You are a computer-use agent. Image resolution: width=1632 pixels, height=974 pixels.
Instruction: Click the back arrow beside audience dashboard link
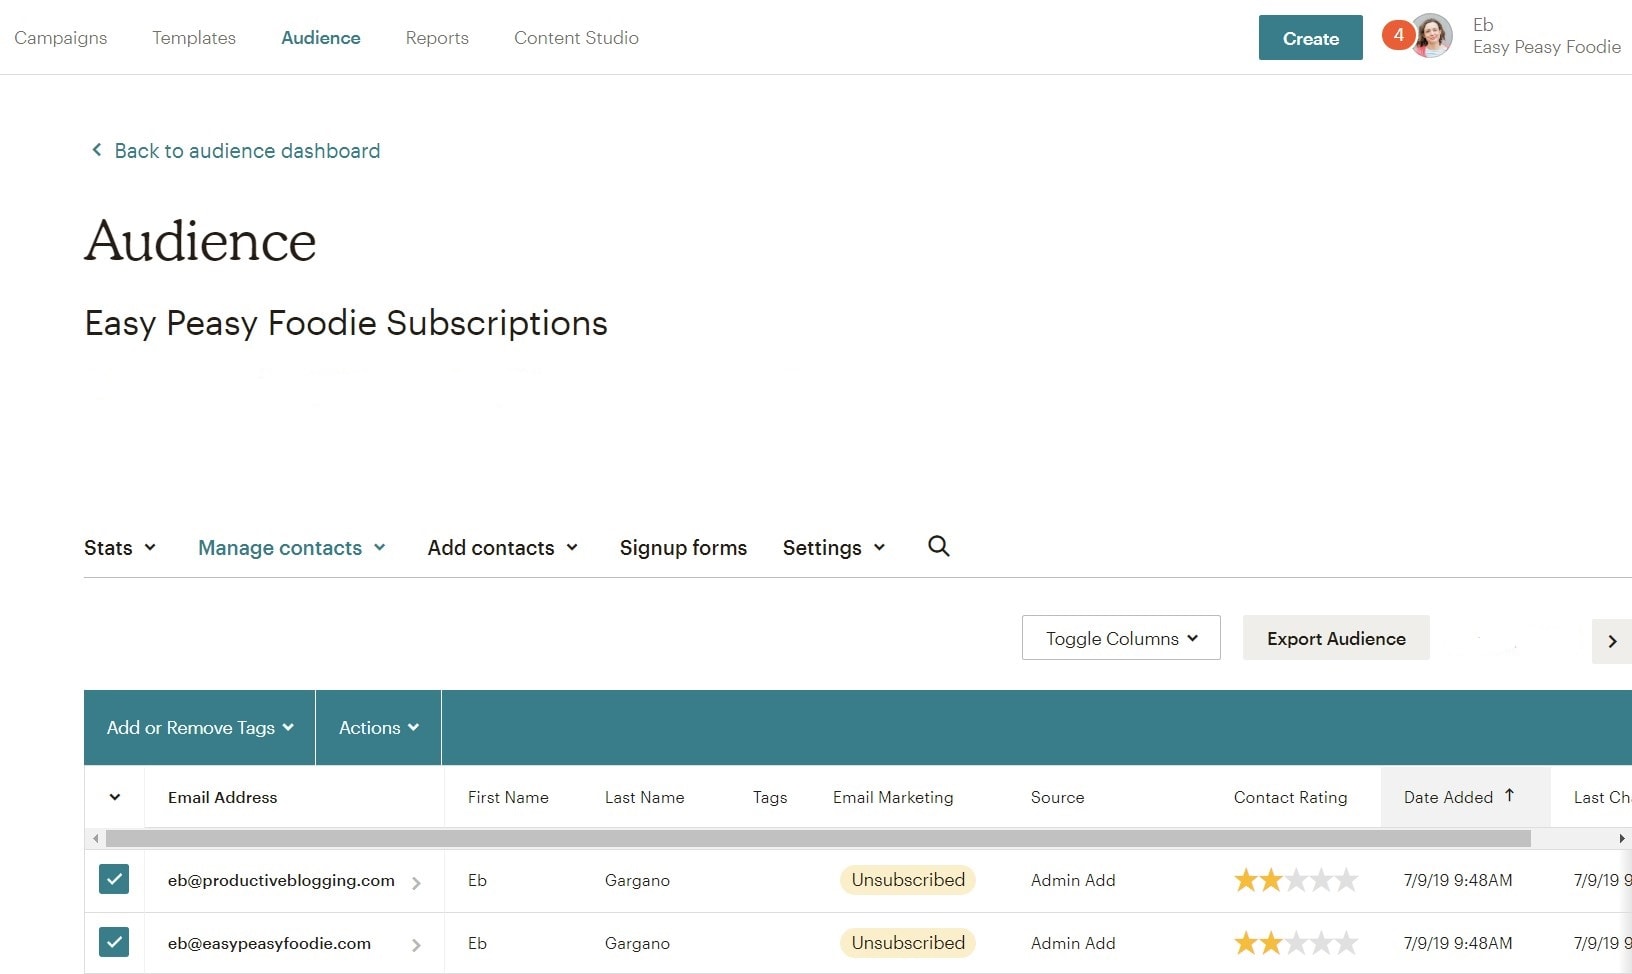96,150
